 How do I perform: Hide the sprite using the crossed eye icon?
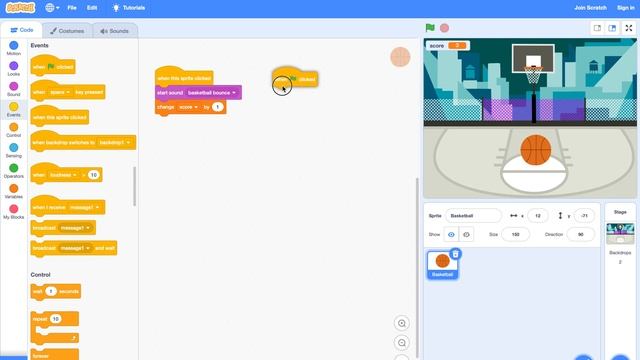(x=466, y=234)
